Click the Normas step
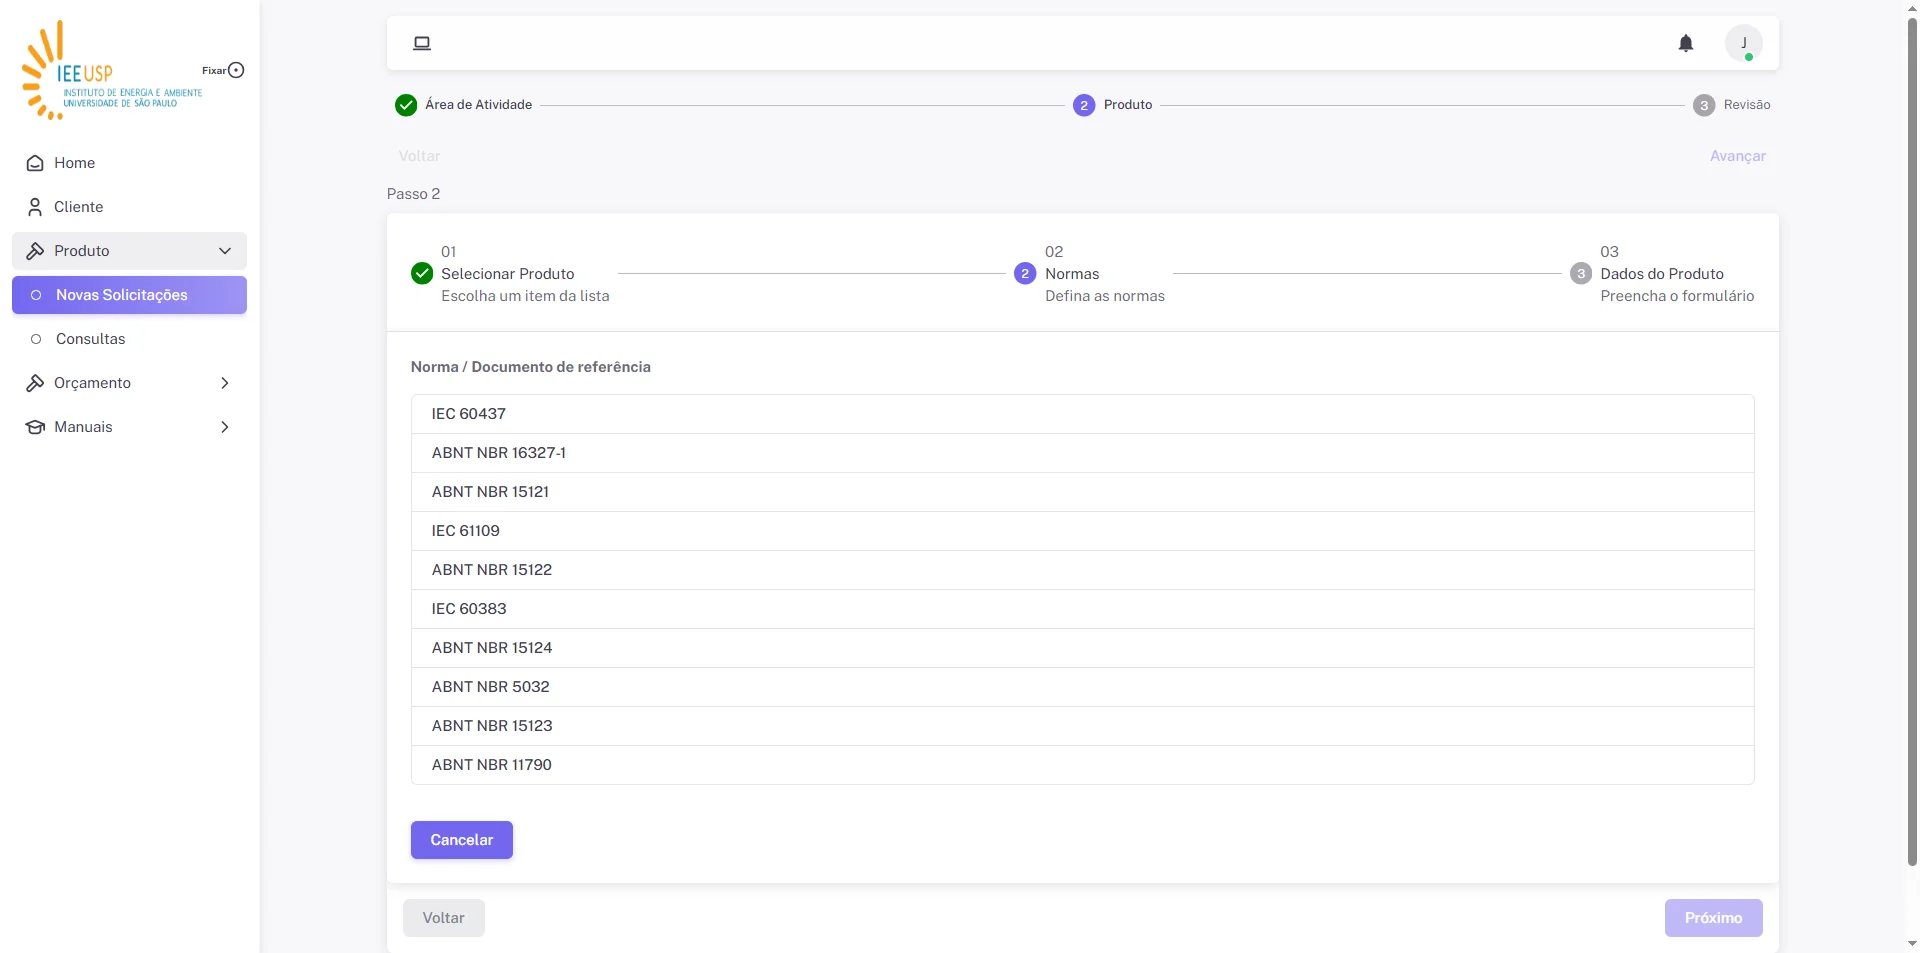 [x=1089, y=274]
